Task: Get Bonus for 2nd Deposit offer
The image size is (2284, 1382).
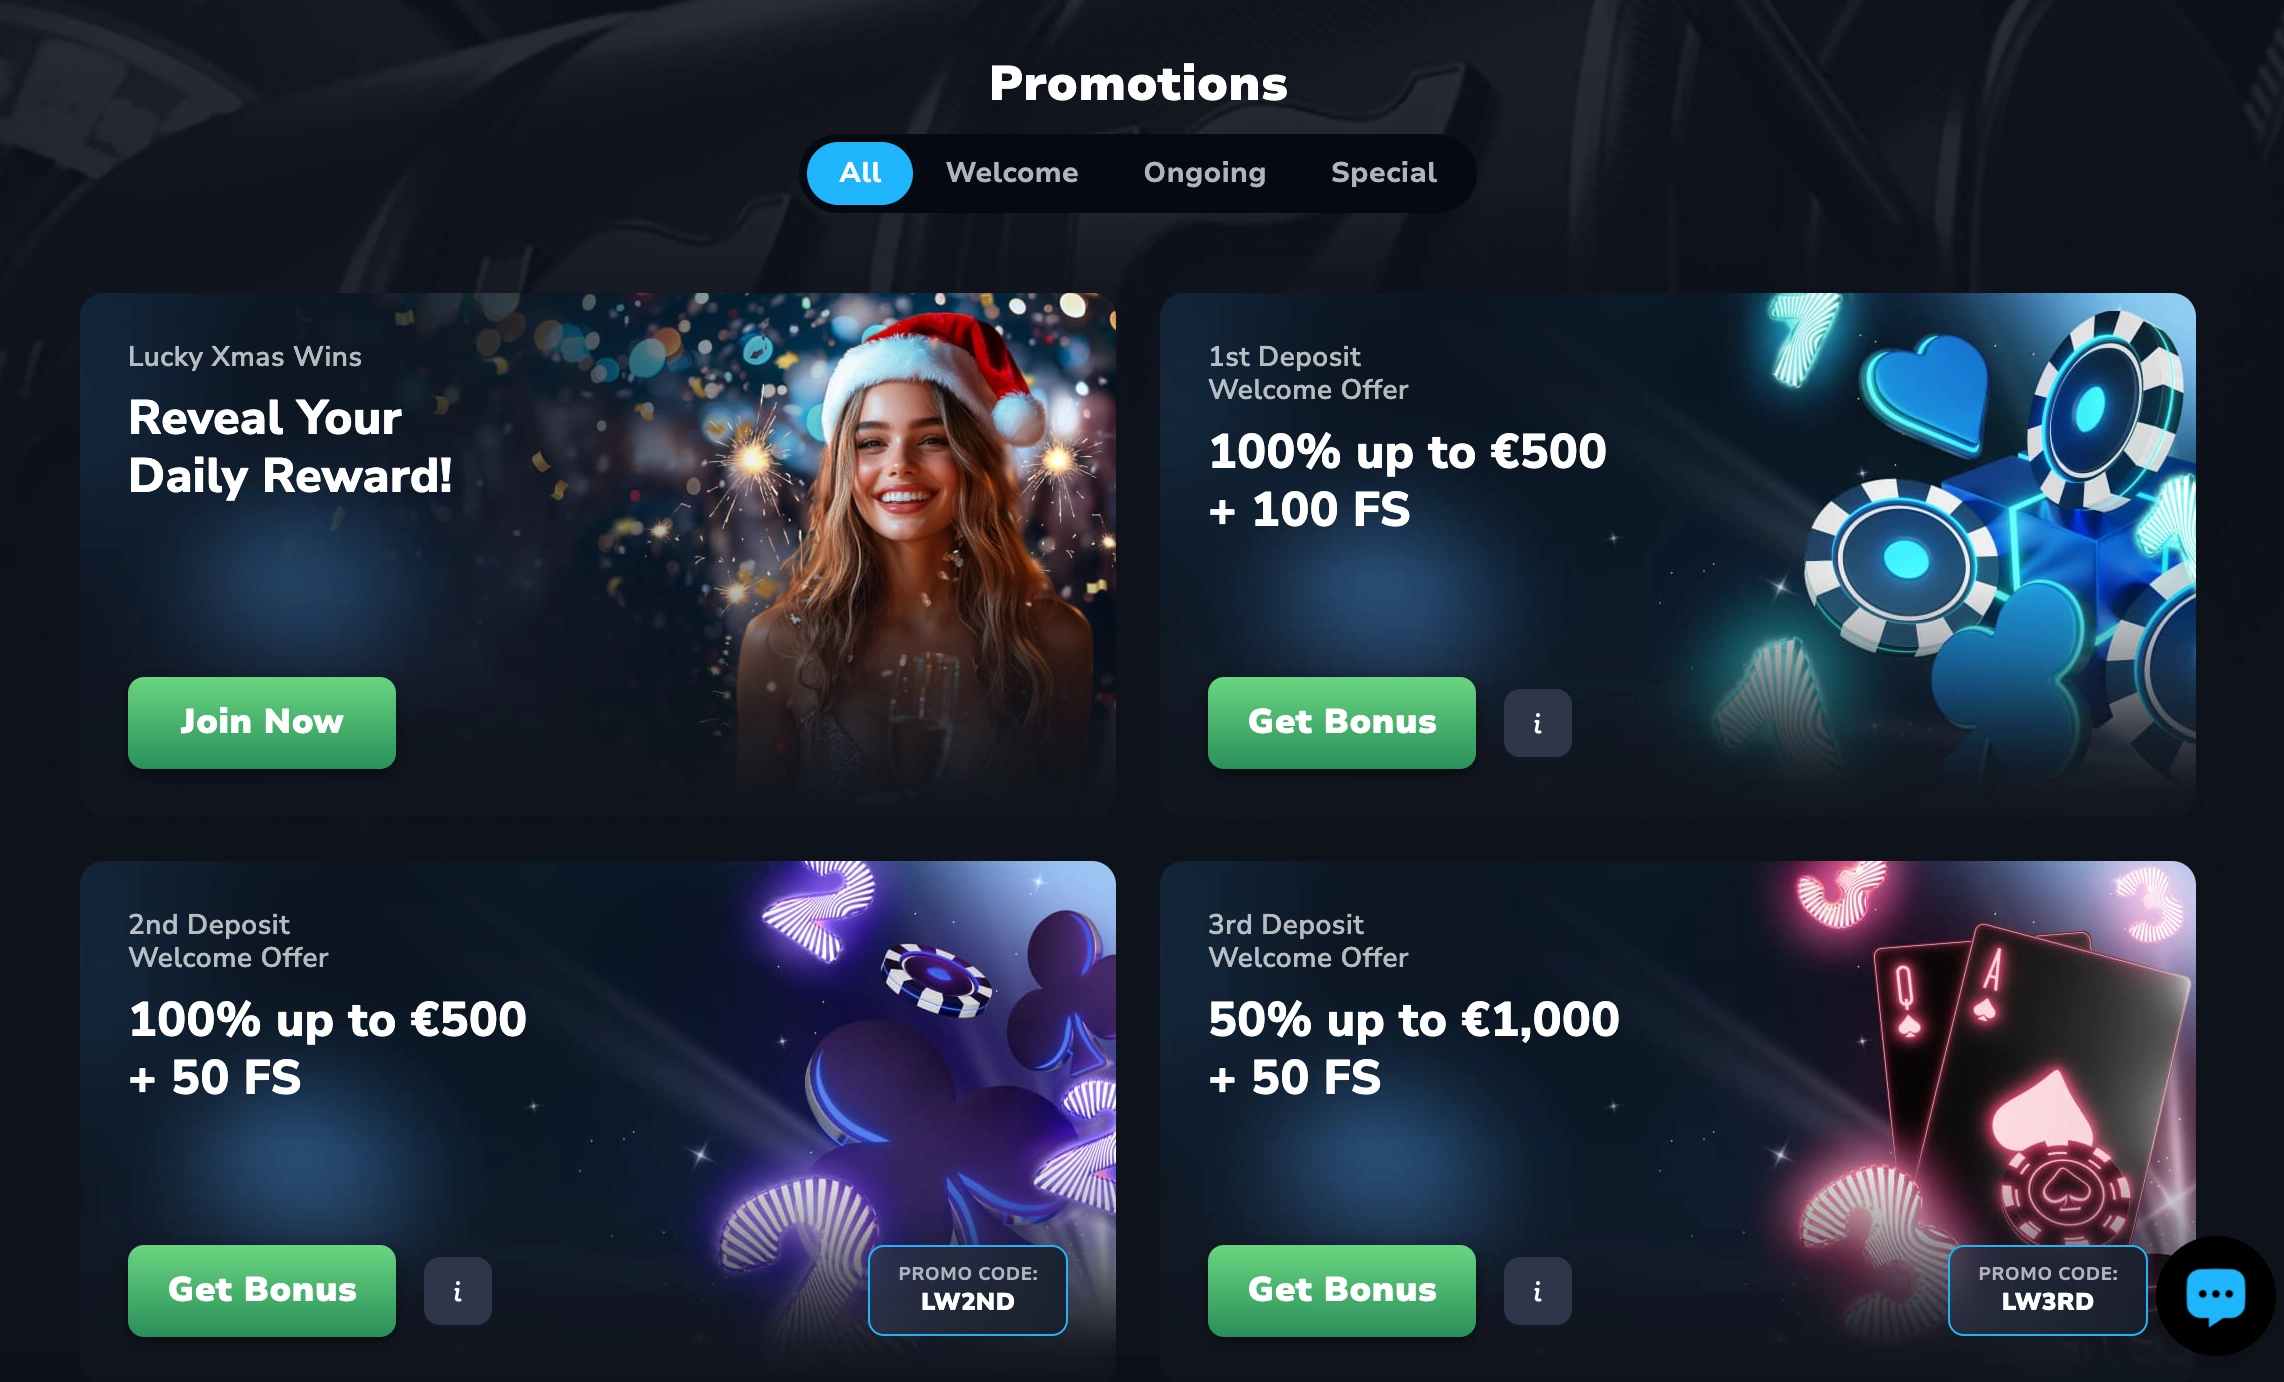Action: coord(262,1291)
